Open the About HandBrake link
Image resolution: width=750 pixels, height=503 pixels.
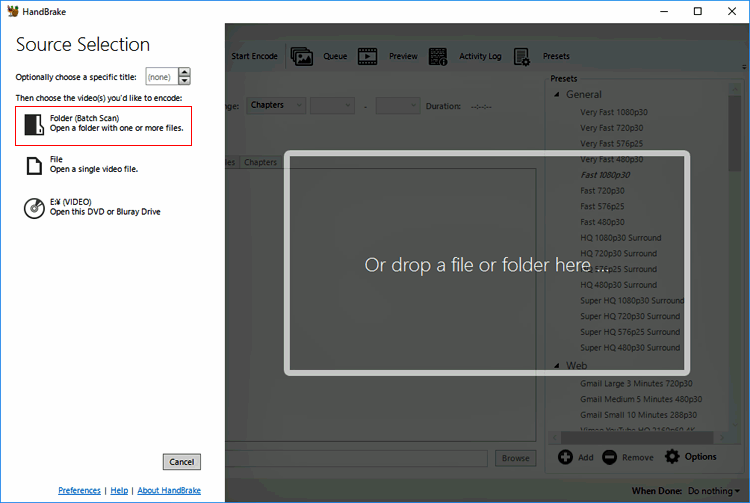pos(169,490)
